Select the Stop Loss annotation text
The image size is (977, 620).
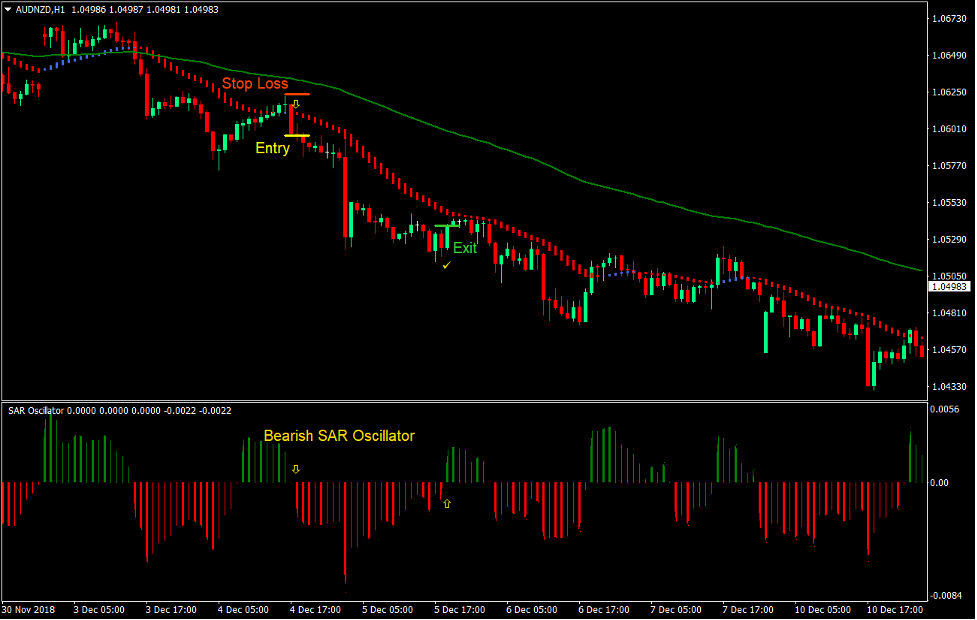pyautogui.click(x=257, y=84)
